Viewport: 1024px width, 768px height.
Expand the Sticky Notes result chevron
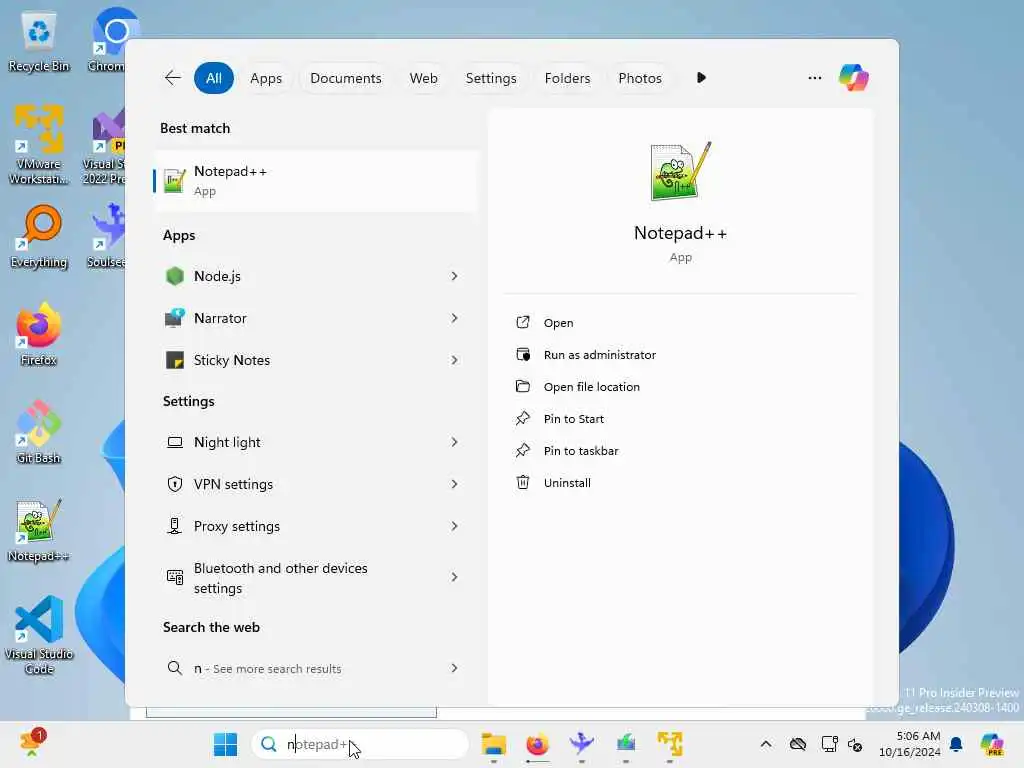pos(454,360)
